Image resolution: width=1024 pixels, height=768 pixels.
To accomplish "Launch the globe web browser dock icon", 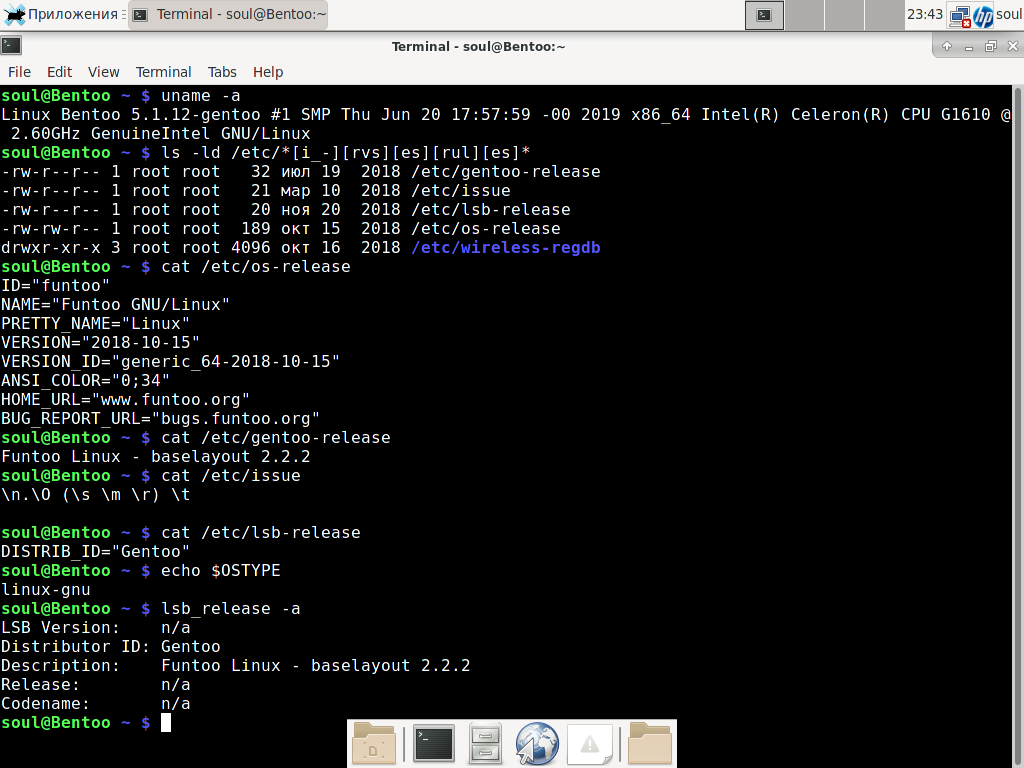I will click(x=537, y=743).
